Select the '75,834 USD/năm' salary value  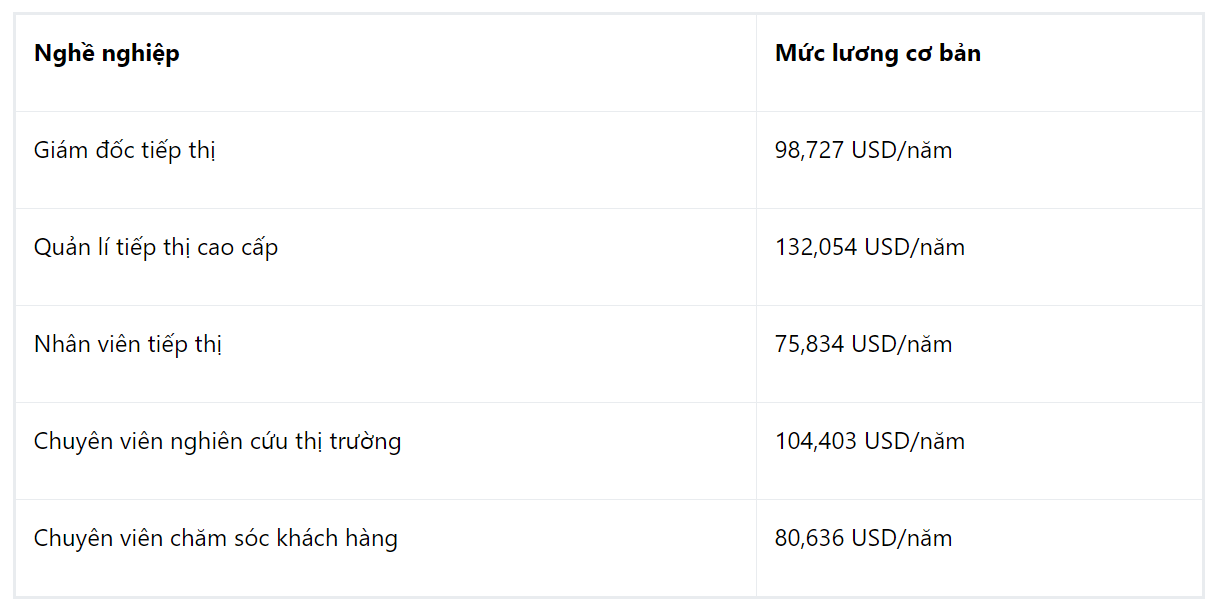point(863,344)
